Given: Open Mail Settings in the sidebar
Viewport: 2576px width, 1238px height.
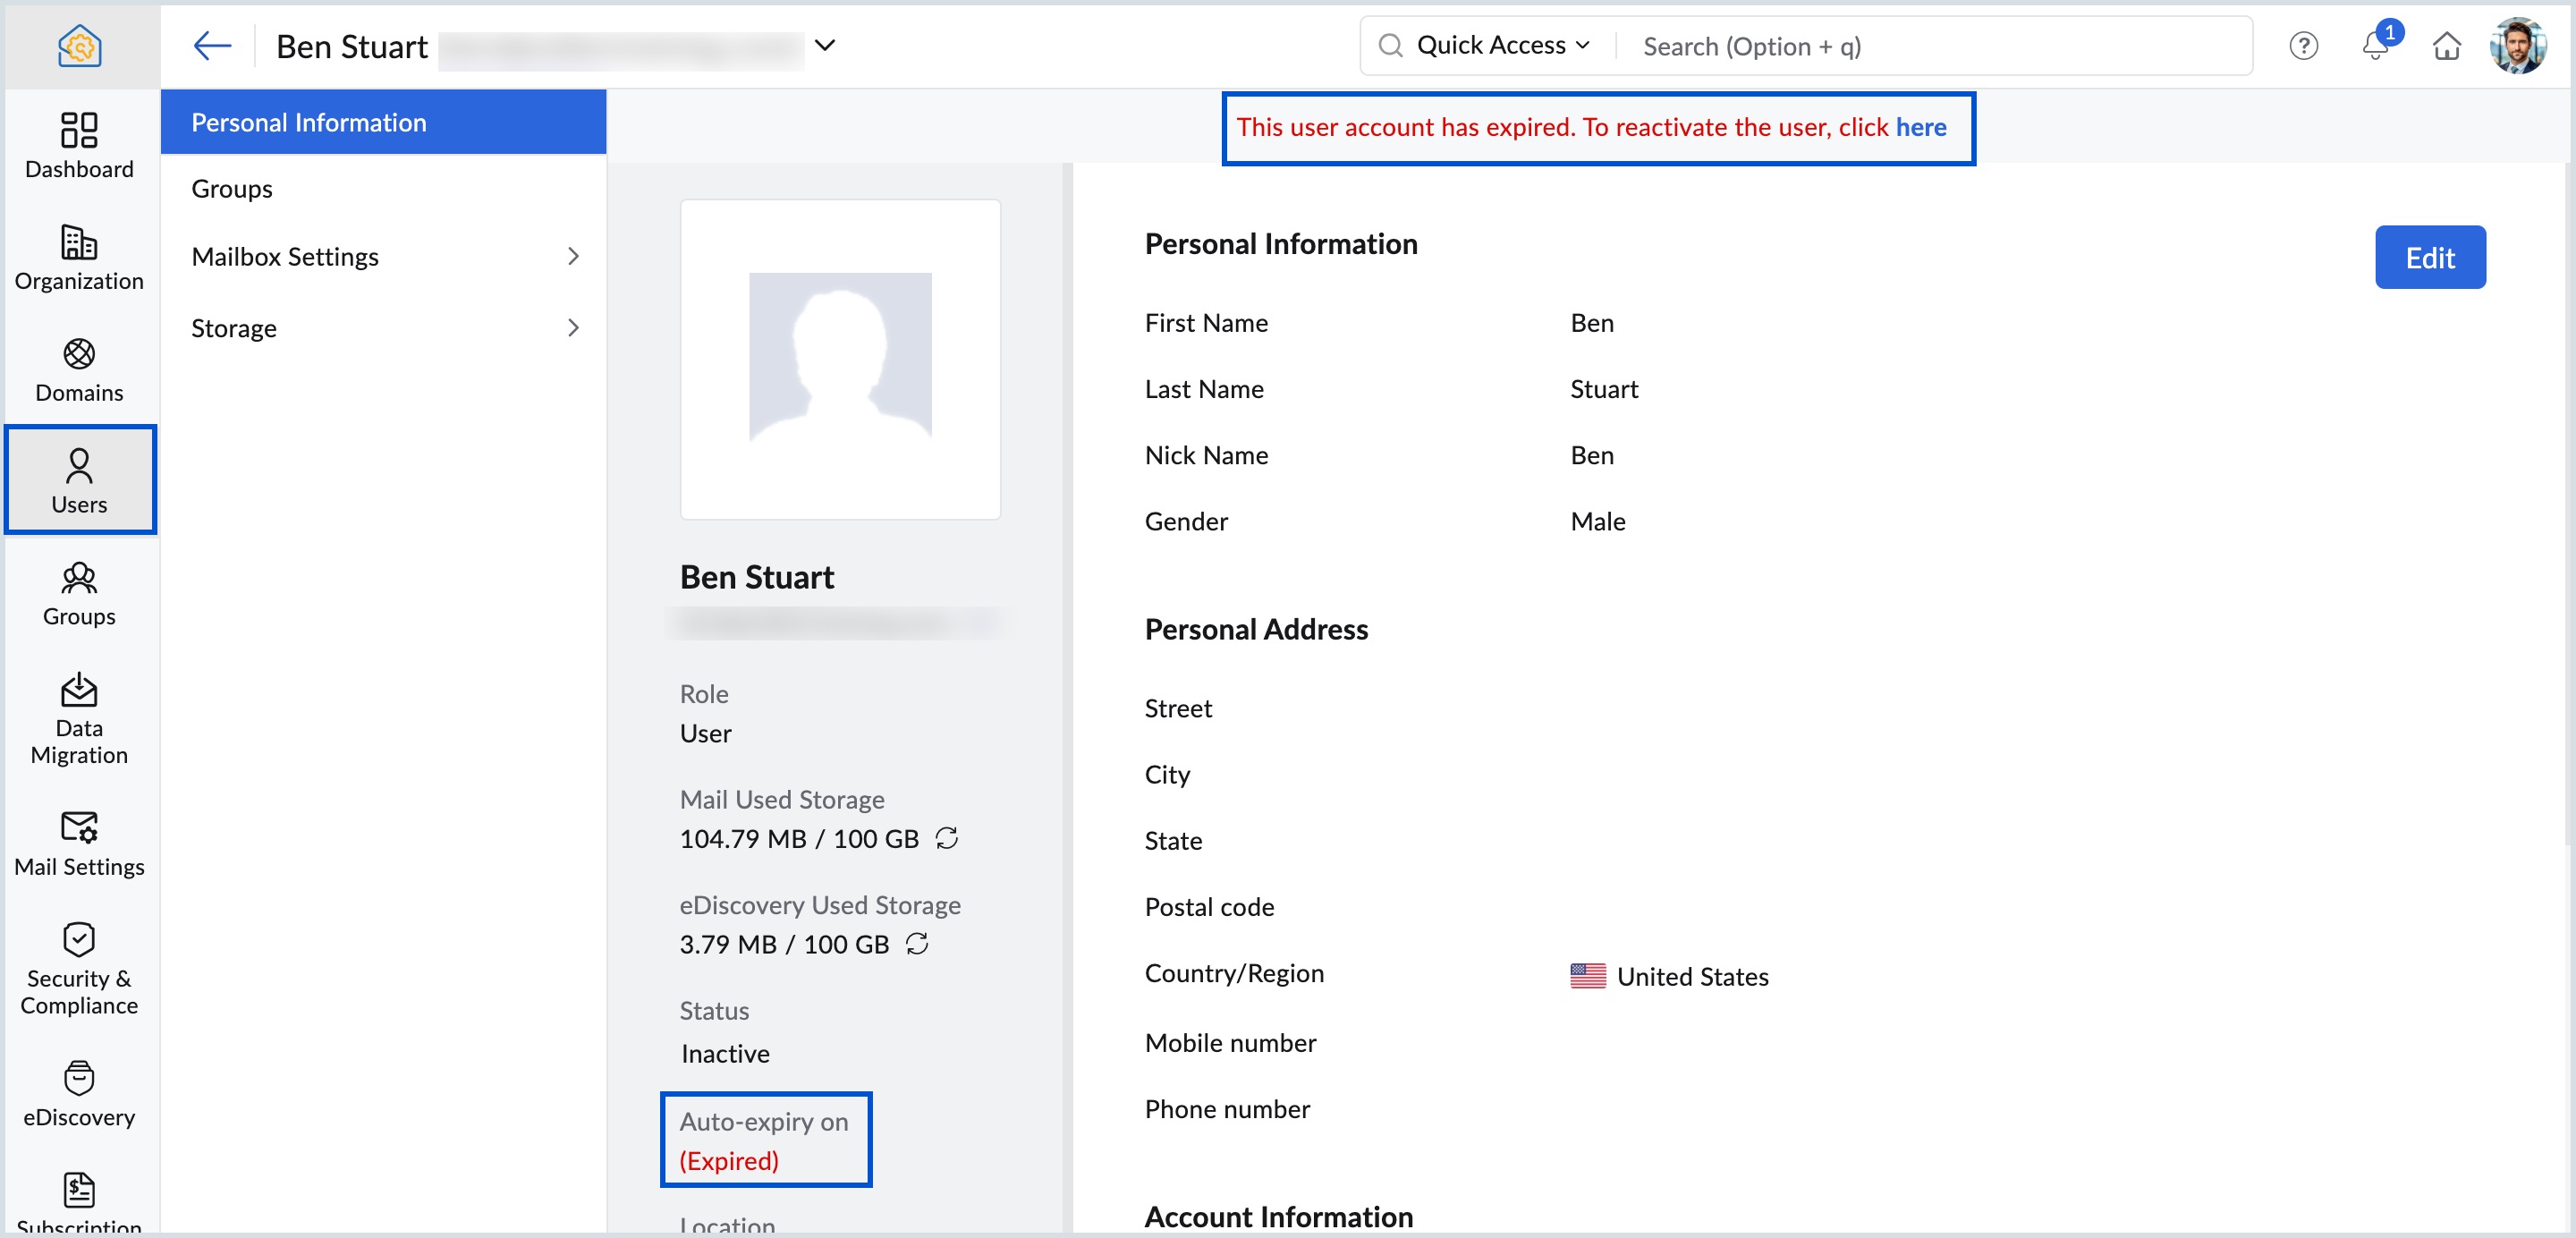Looking at the screenshot, I should (79, 843).
